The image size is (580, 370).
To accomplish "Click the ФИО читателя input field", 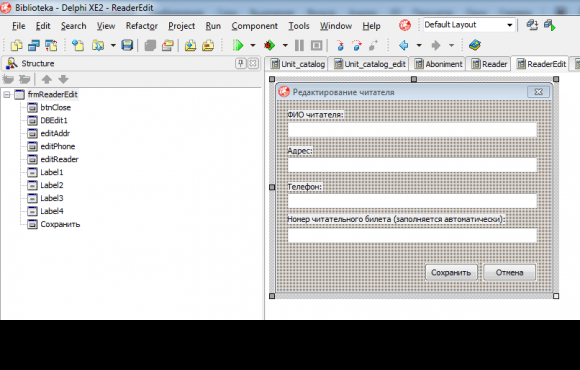I will 412,130.
